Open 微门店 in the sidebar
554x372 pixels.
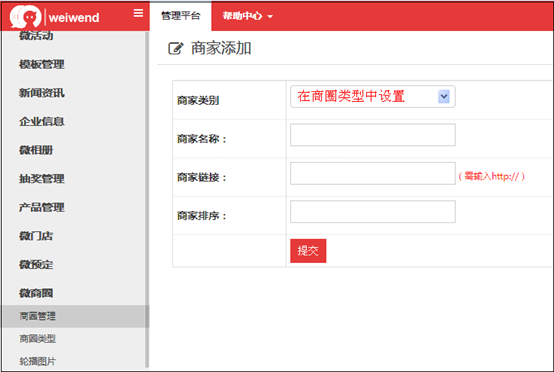coord(36,236)
